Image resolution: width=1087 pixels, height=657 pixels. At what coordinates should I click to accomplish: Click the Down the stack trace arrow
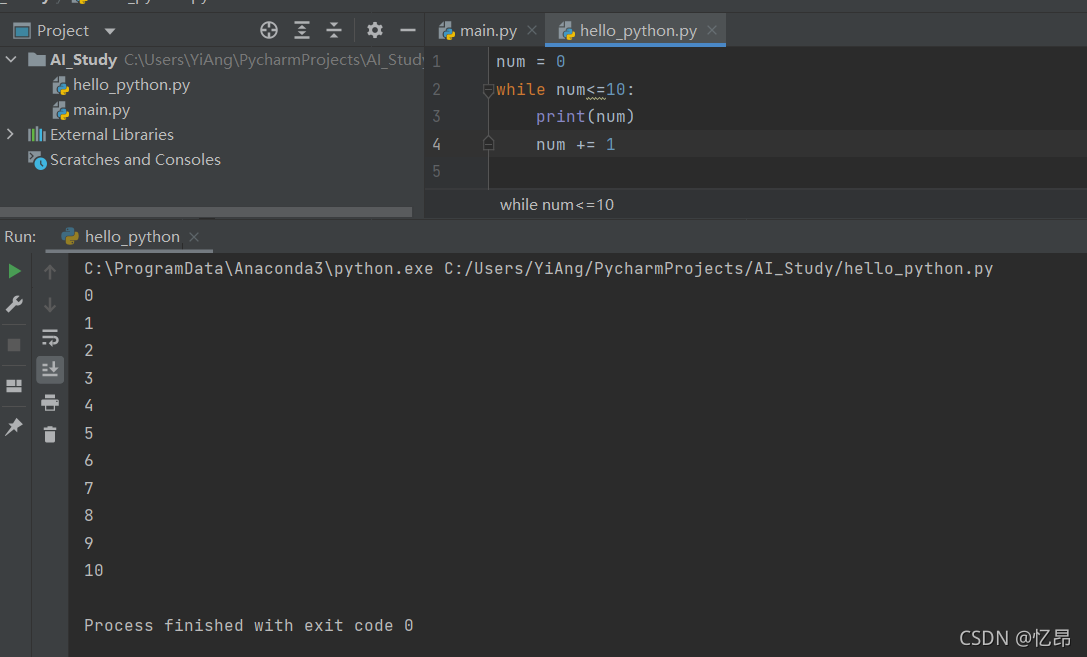point(50,304)
